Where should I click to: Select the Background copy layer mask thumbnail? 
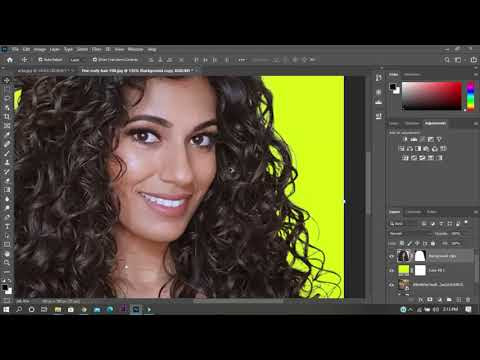tap(420, 256)
